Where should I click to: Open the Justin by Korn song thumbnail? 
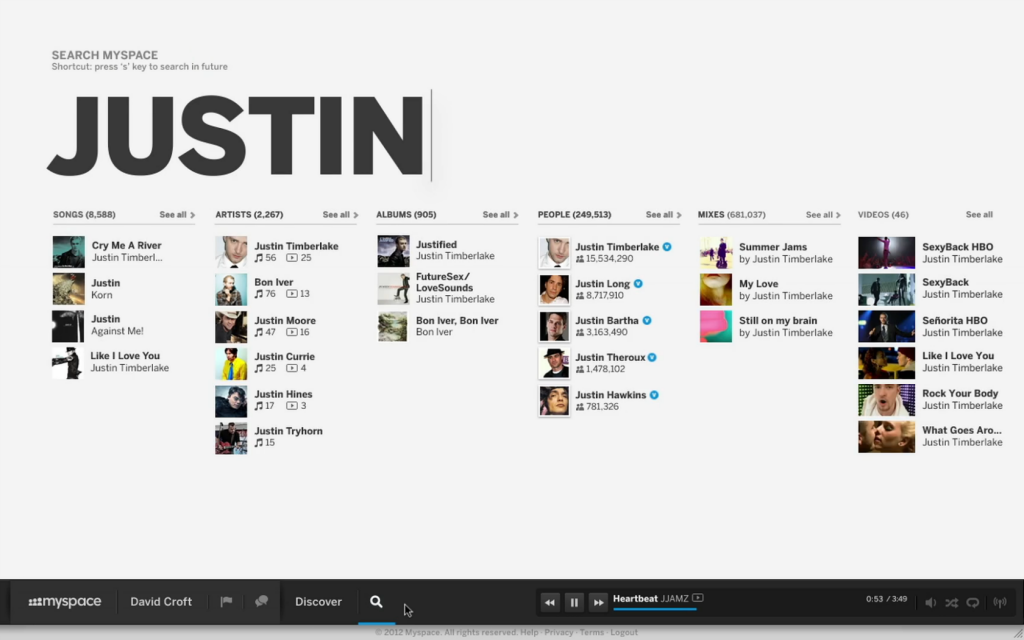[69, 289]
